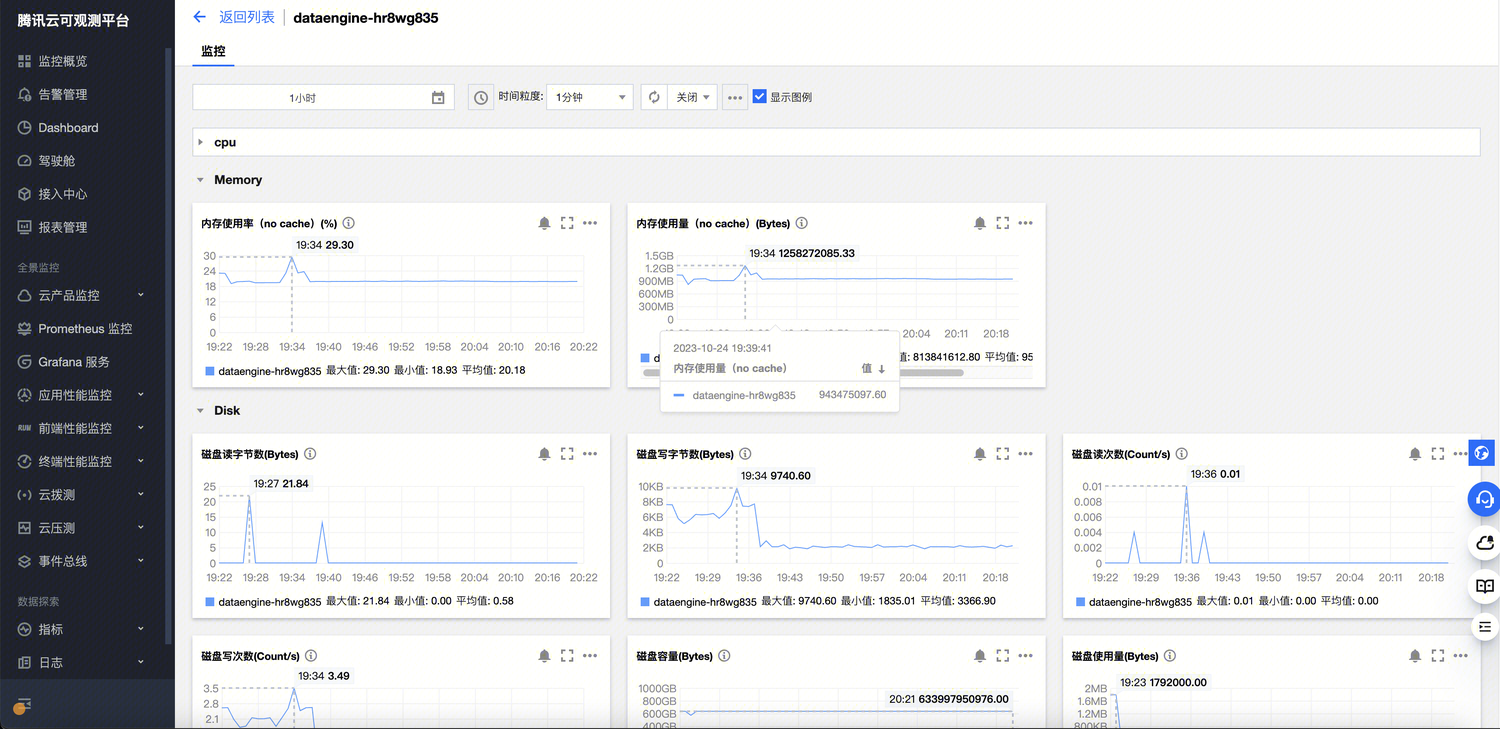Click info icon next to 磁盘读次数(Count/s)
Image resolution: width=1500 pixels, height=729 pixels.
click(x=1182, y=454)
